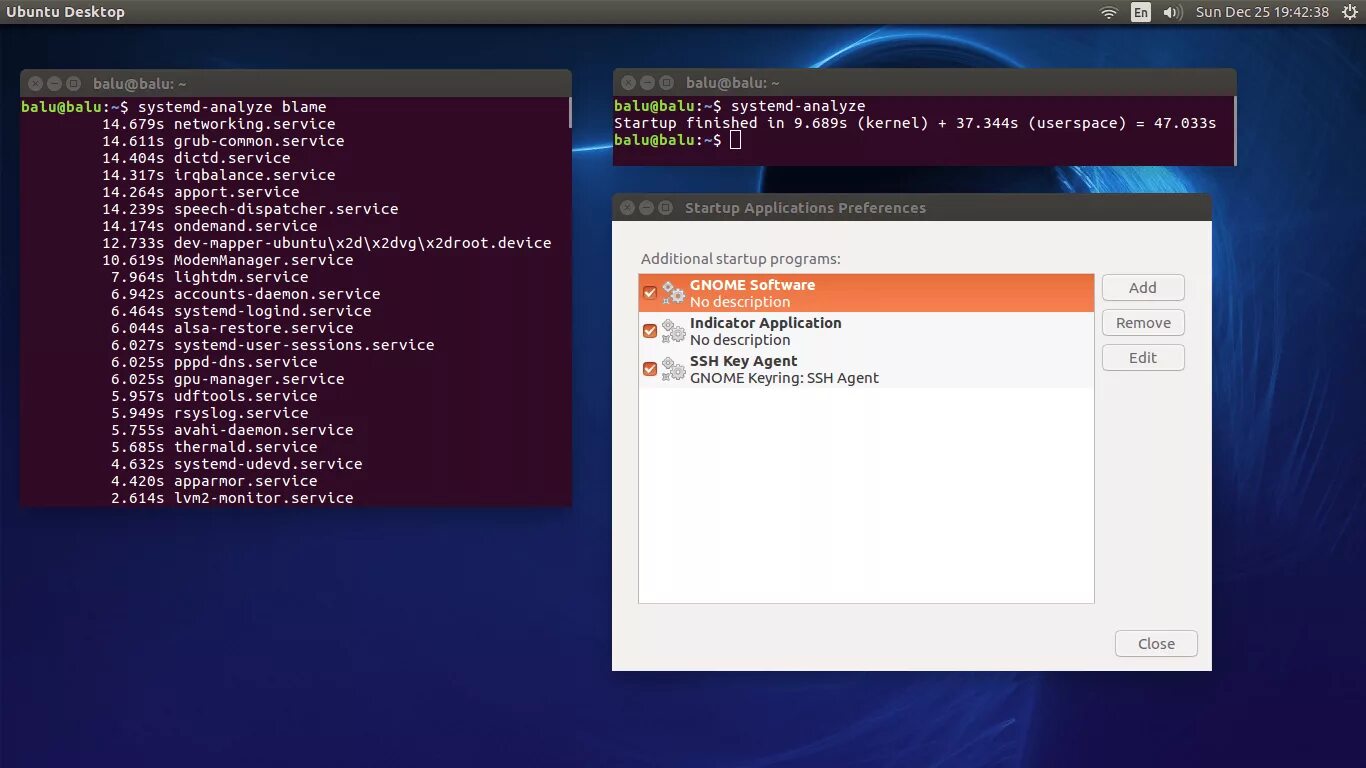Click the Remove button

[1143, 323]
